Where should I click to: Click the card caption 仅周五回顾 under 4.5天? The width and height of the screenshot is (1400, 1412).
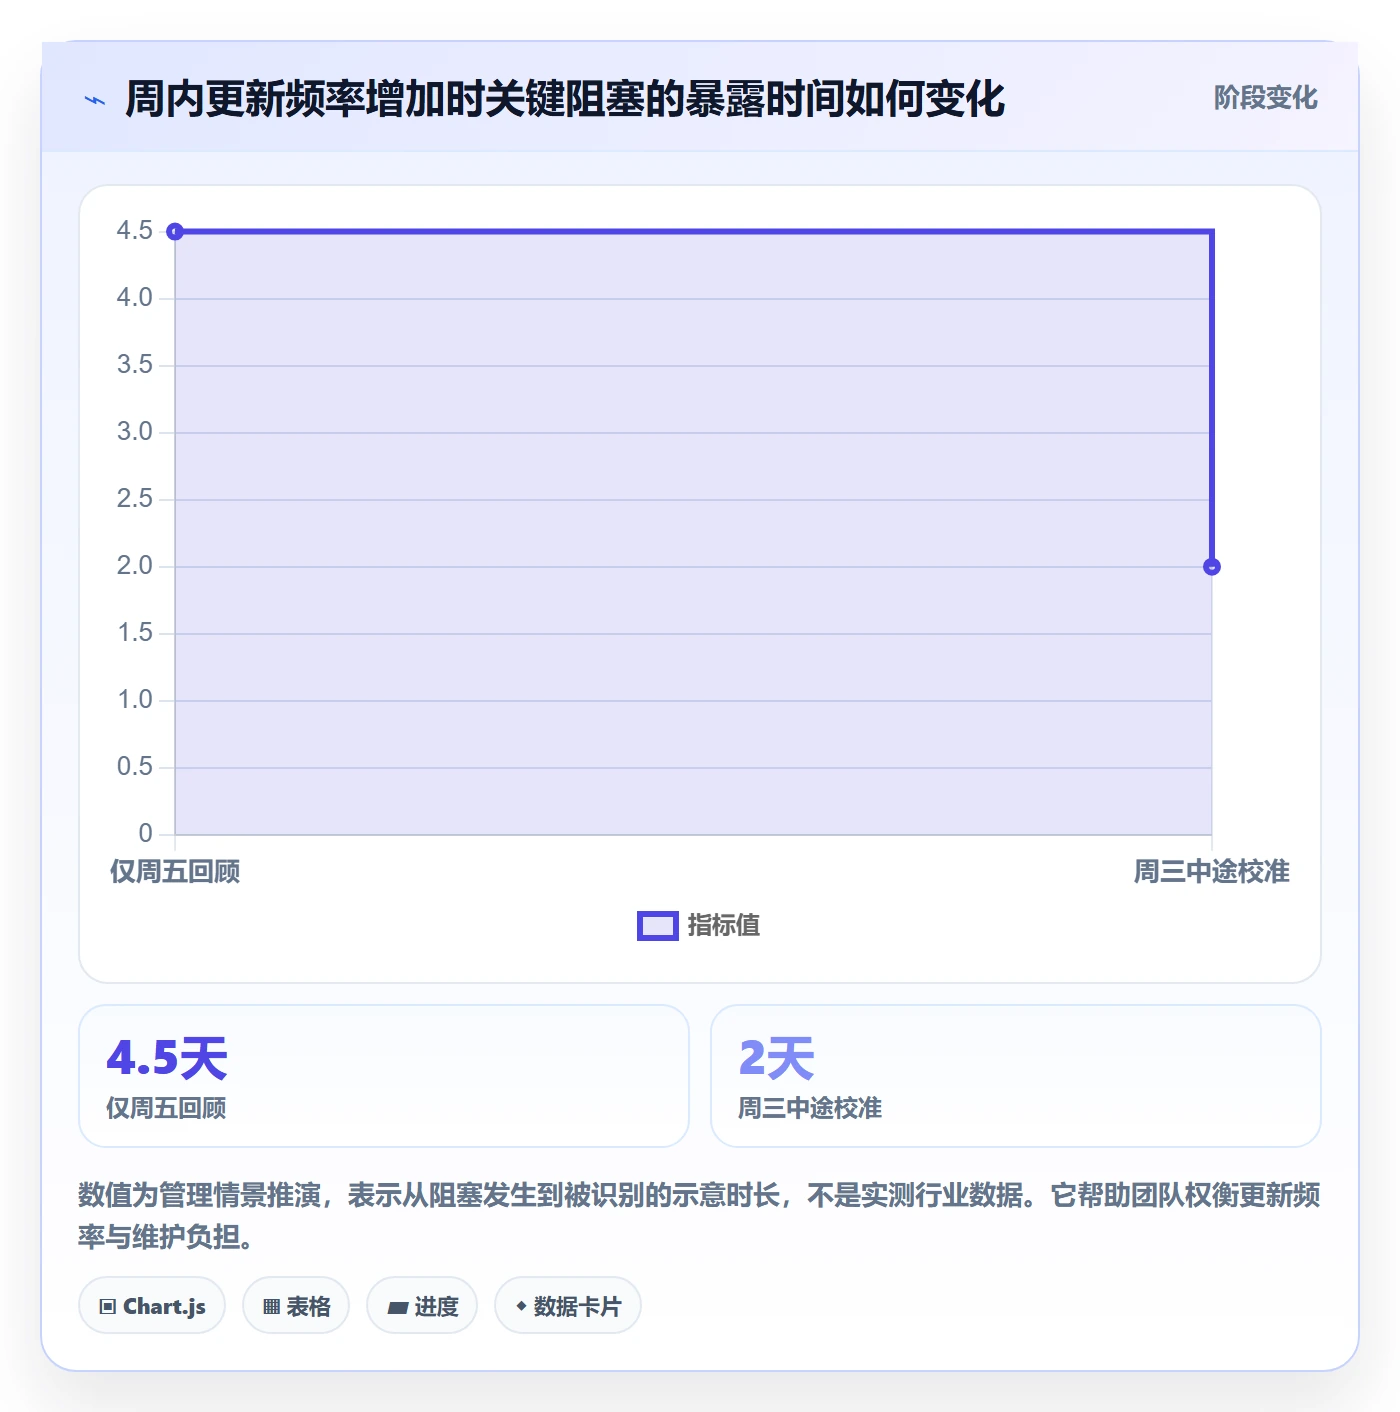(166, 1108)
